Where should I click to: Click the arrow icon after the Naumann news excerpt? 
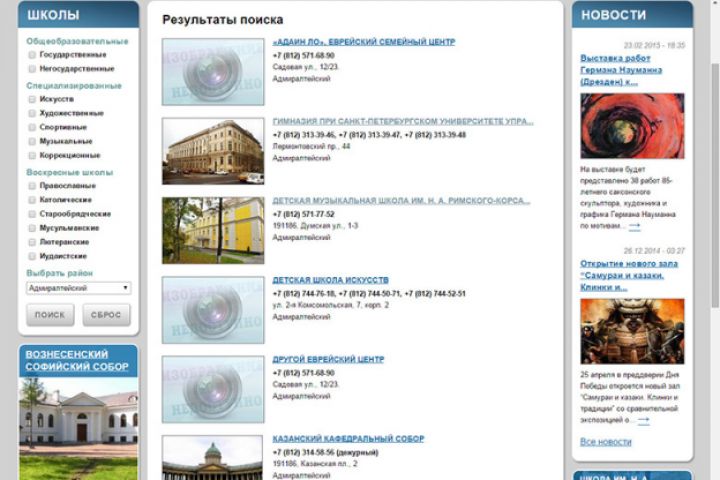[635, 226]
